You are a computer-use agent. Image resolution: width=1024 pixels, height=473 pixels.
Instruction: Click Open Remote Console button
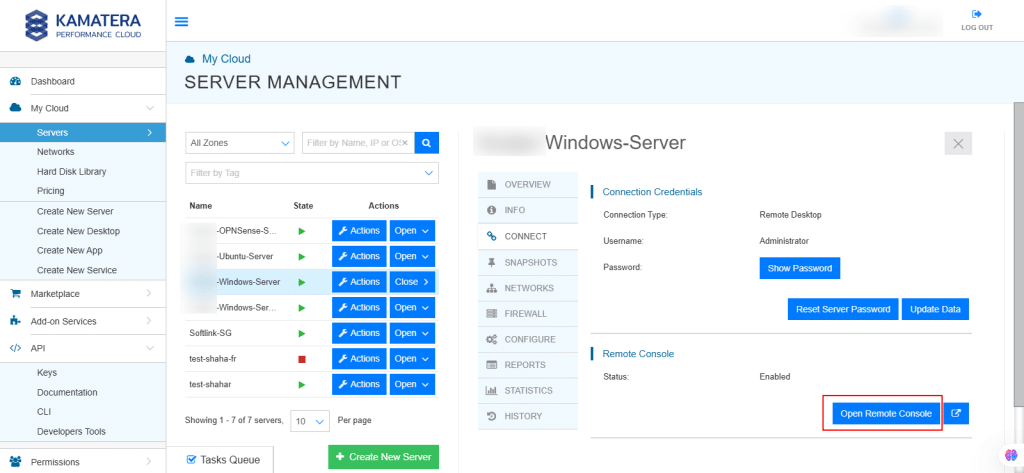tap(886, 413)
